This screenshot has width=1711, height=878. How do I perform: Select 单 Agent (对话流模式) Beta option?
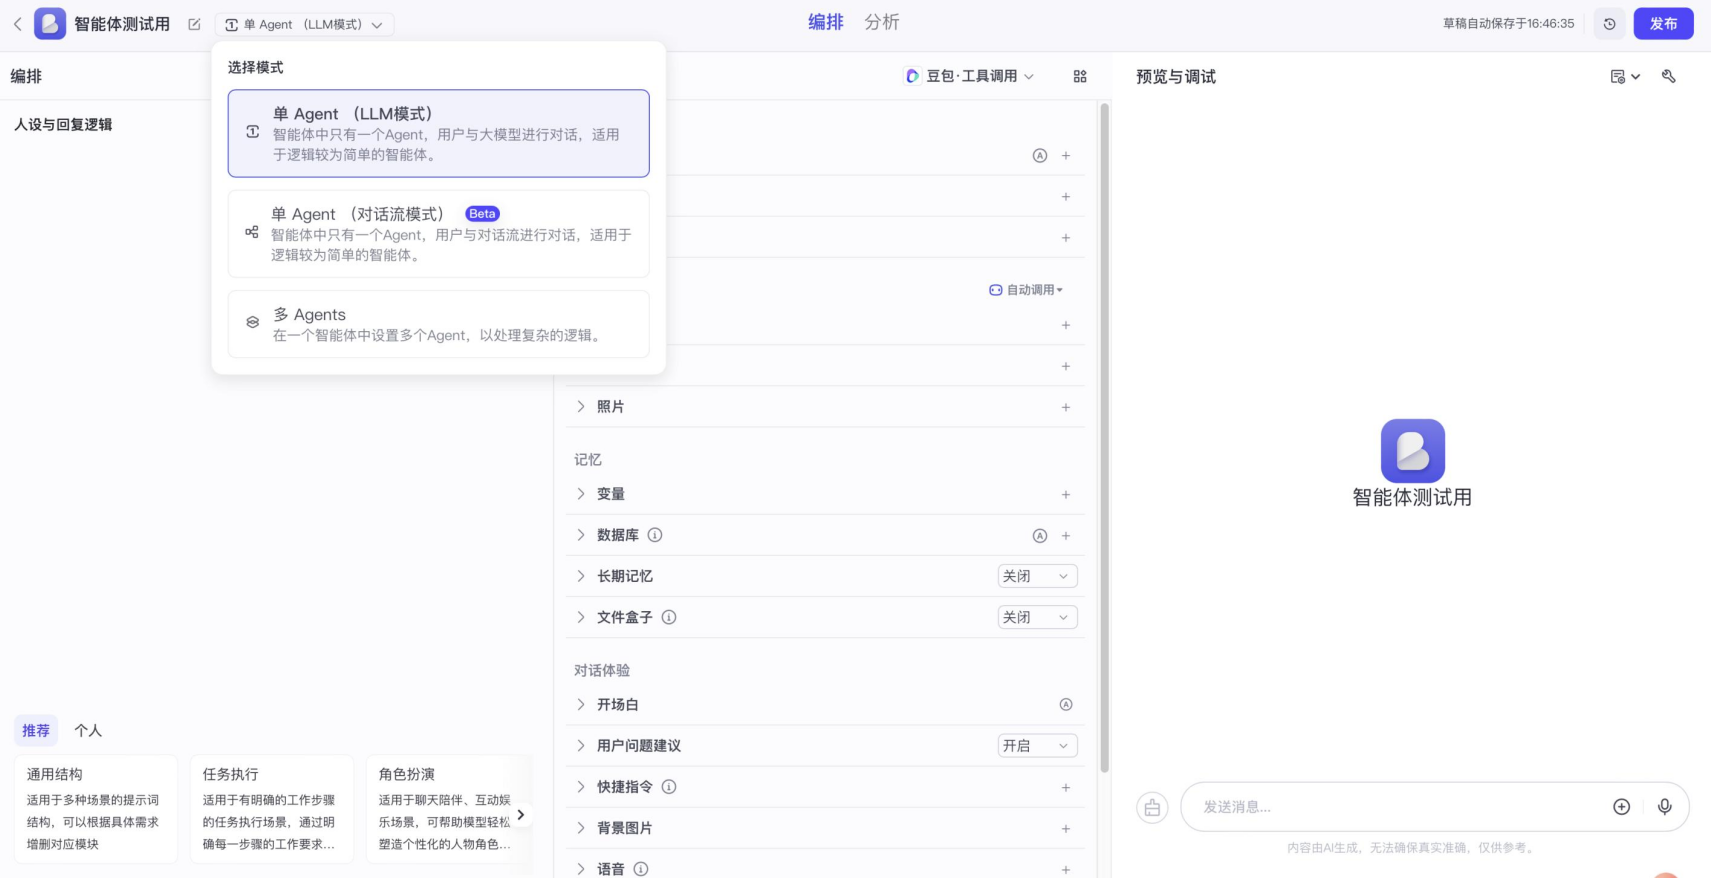click(438, 234)
